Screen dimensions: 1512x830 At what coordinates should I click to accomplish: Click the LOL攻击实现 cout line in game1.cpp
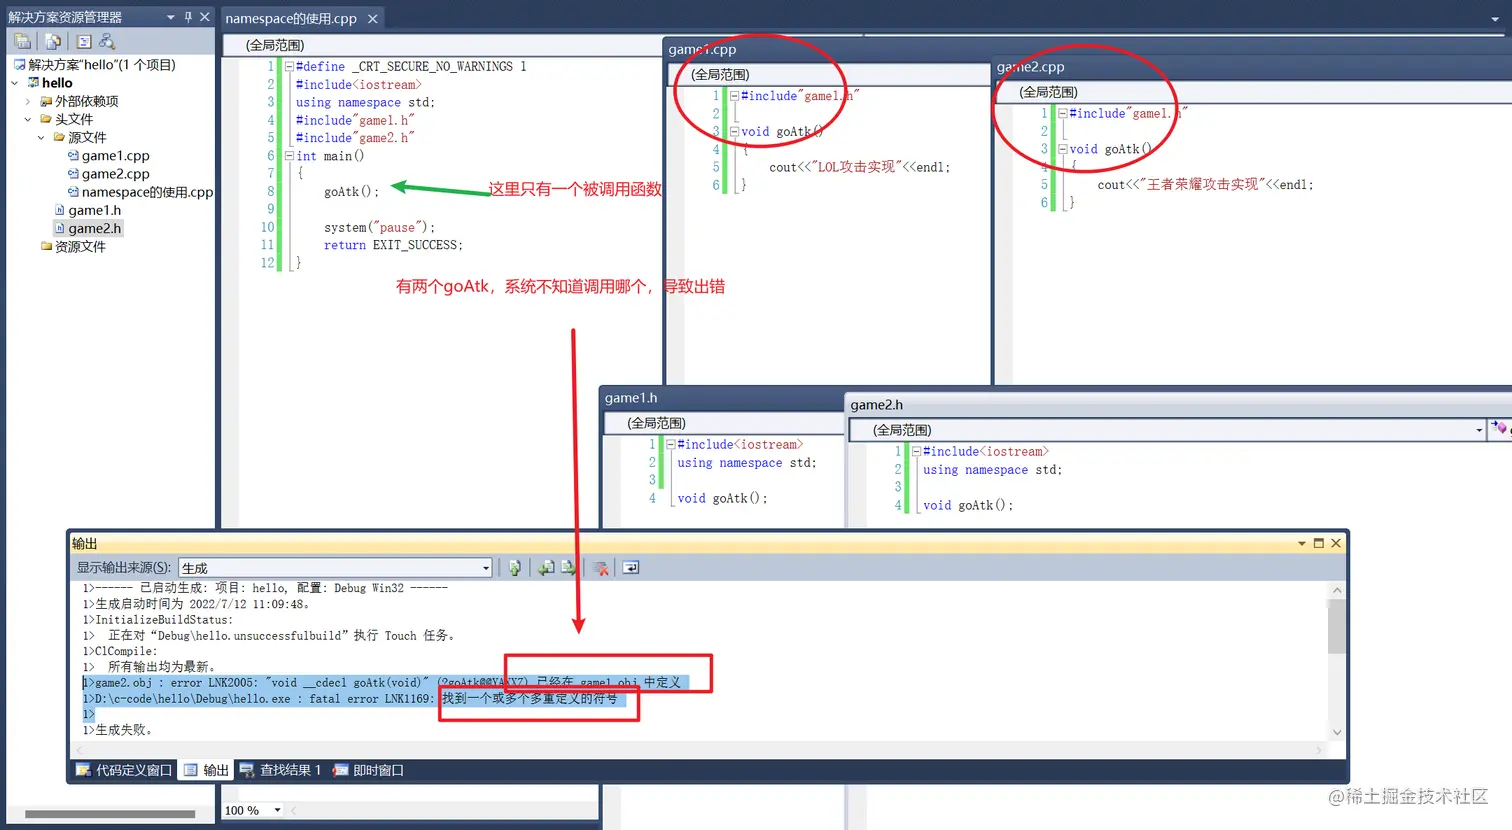click(859, 167)
